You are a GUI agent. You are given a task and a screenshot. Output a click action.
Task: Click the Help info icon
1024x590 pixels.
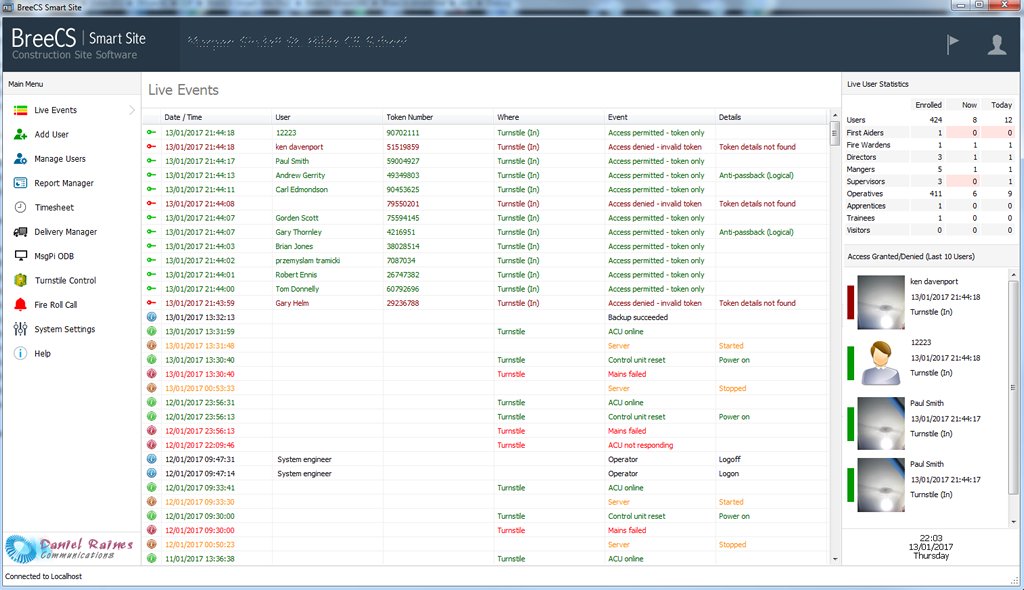(x=21, y=353)
